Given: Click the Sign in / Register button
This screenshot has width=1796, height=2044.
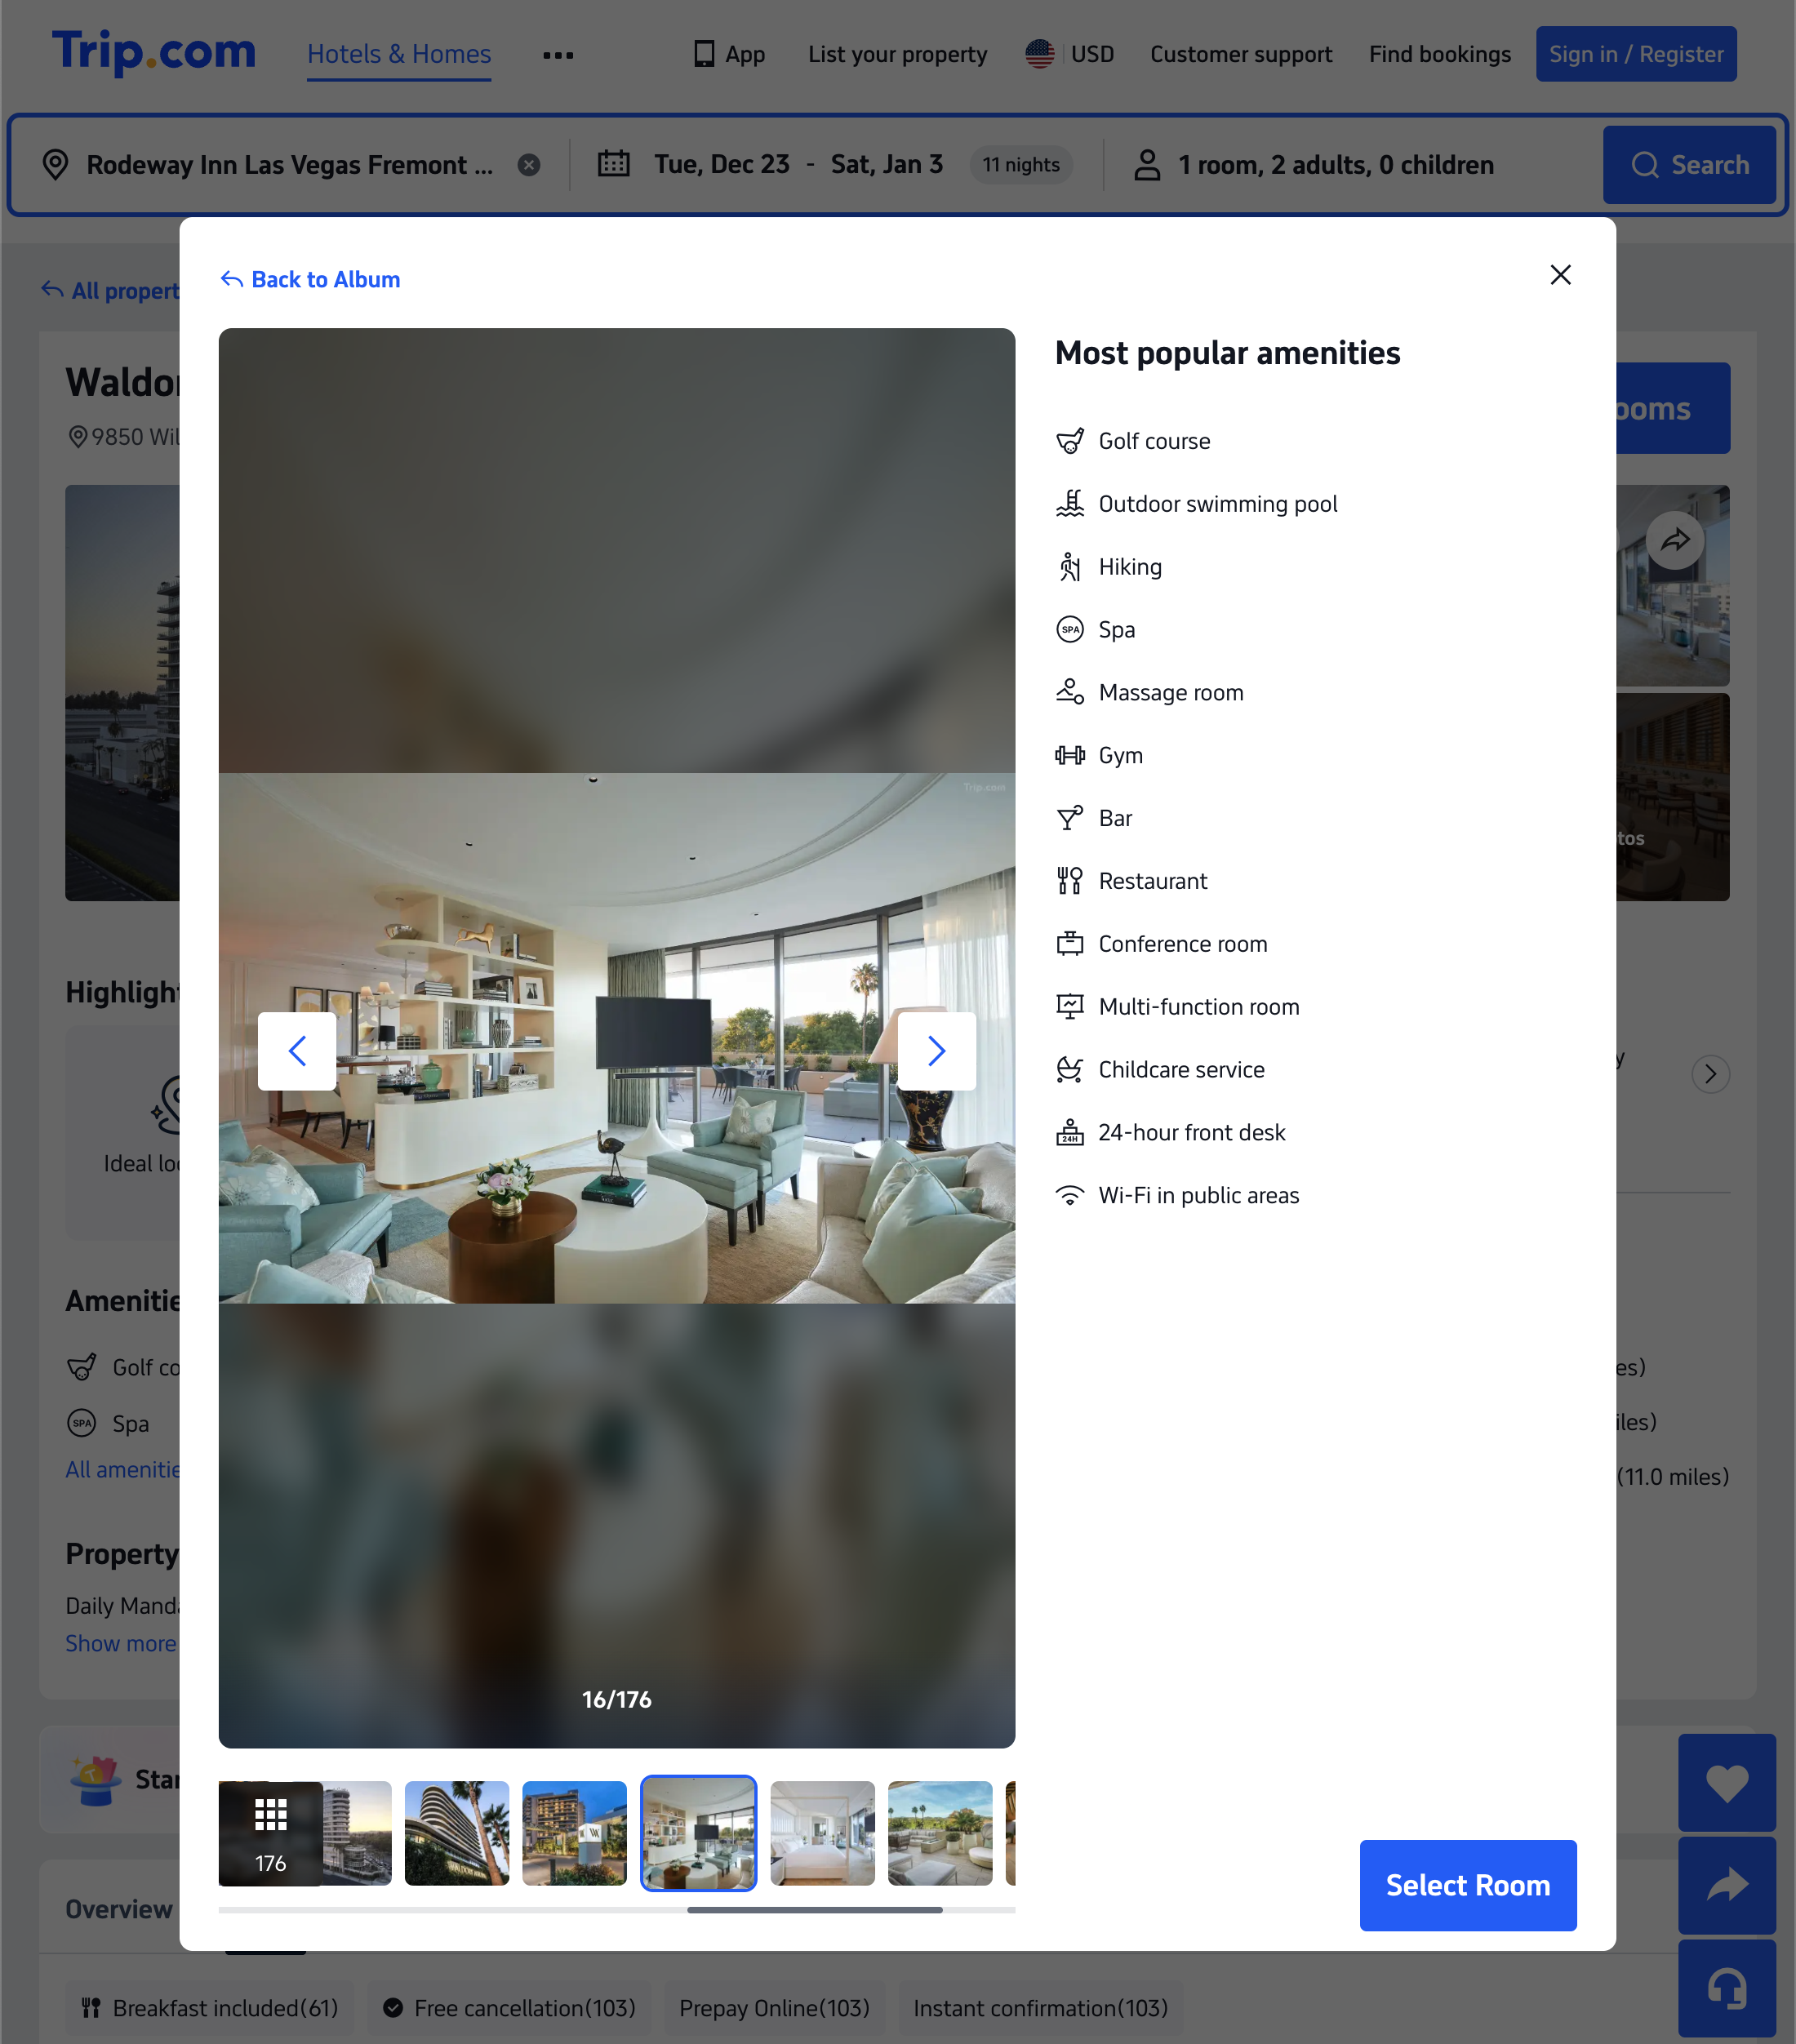Looking at the screenshot, I should pyautogui.click(x=1634, y=53).
